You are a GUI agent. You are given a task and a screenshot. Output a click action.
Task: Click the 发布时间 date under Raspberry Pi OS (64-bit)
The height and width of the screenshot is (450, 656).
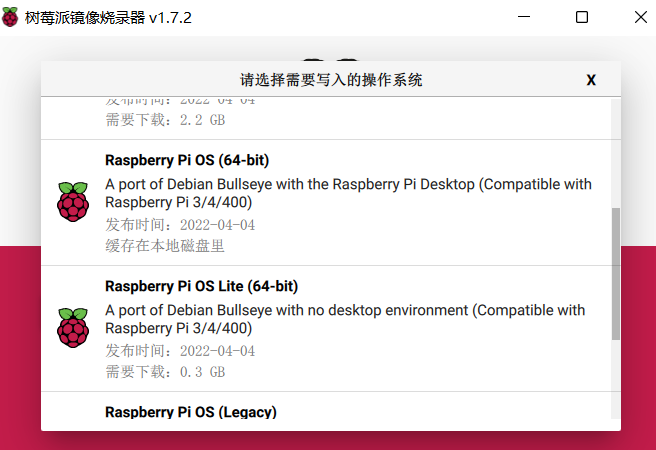[x=180, y=225]
